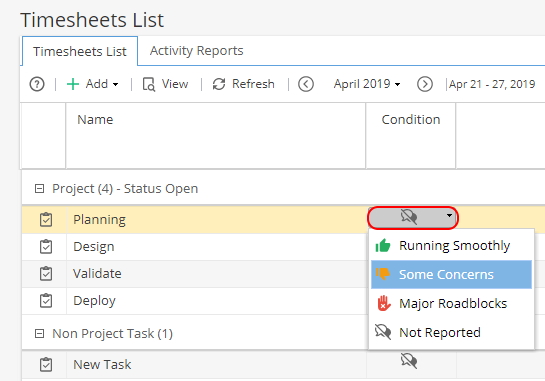Viewport: 545px width, 381px height.
Task: Click the Design task clipboard icon
Action: tap(46, 247)
